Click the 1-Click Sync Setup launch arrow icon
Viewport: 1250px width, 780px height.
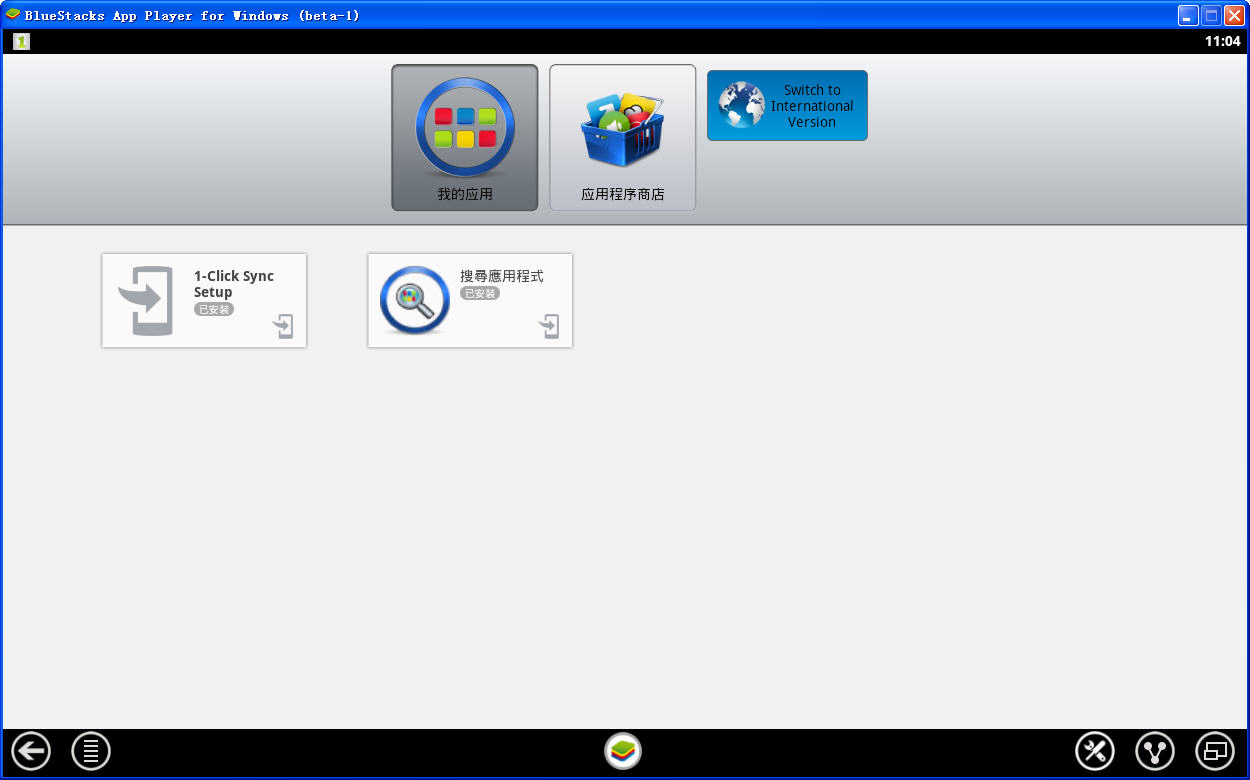(x=284, y=326)
